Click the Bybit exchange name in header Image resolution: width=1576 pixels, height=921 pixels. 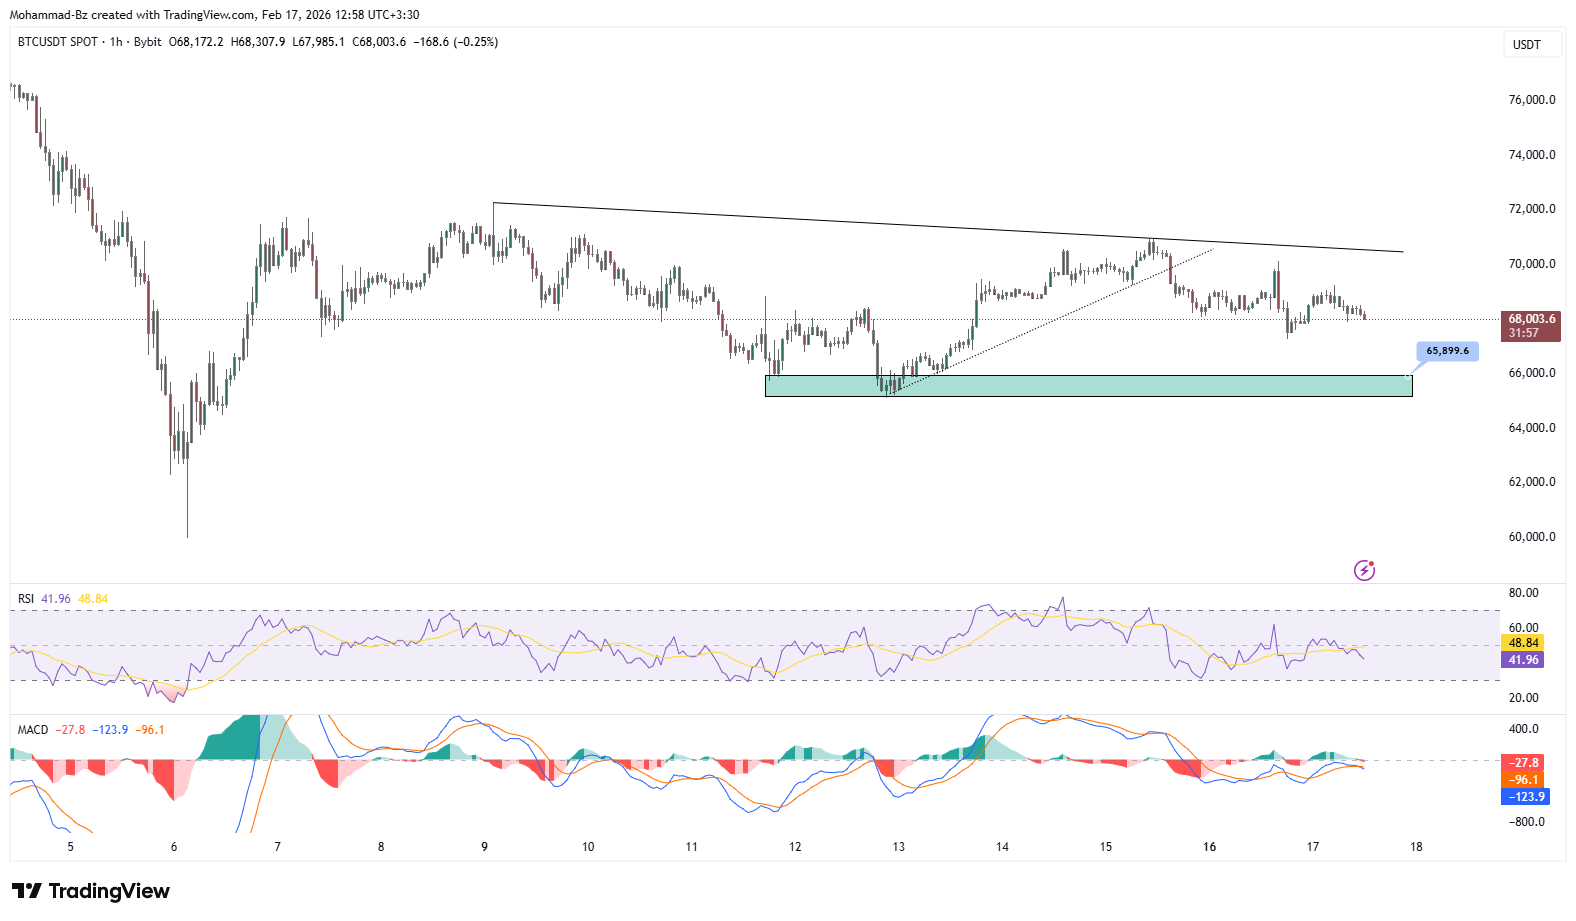pyautogui.click(x=147, y=42)
